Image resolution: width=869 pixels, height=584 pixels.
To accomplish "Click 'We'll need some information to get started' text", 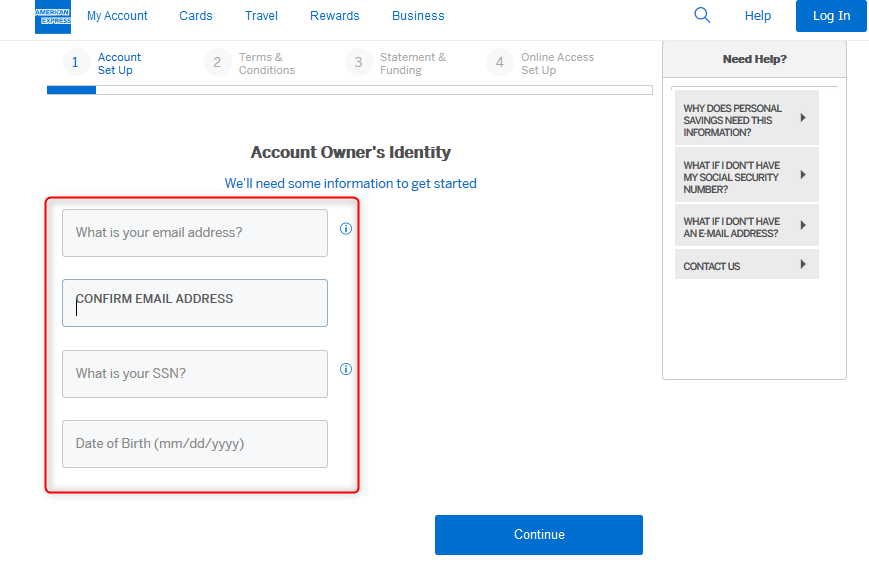I will pos(350,183).
